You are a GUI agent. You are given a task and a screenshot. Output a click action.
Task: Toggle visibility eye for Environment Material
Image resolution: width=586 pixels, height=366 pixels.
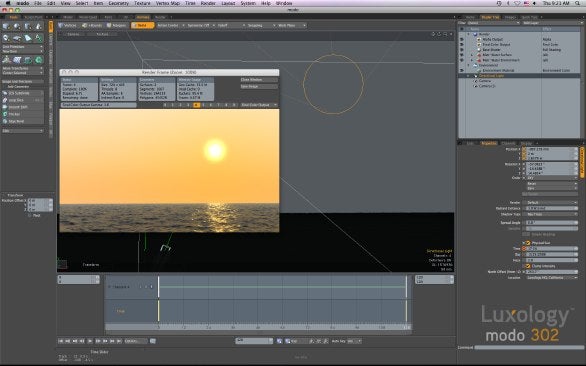(462, 70)
